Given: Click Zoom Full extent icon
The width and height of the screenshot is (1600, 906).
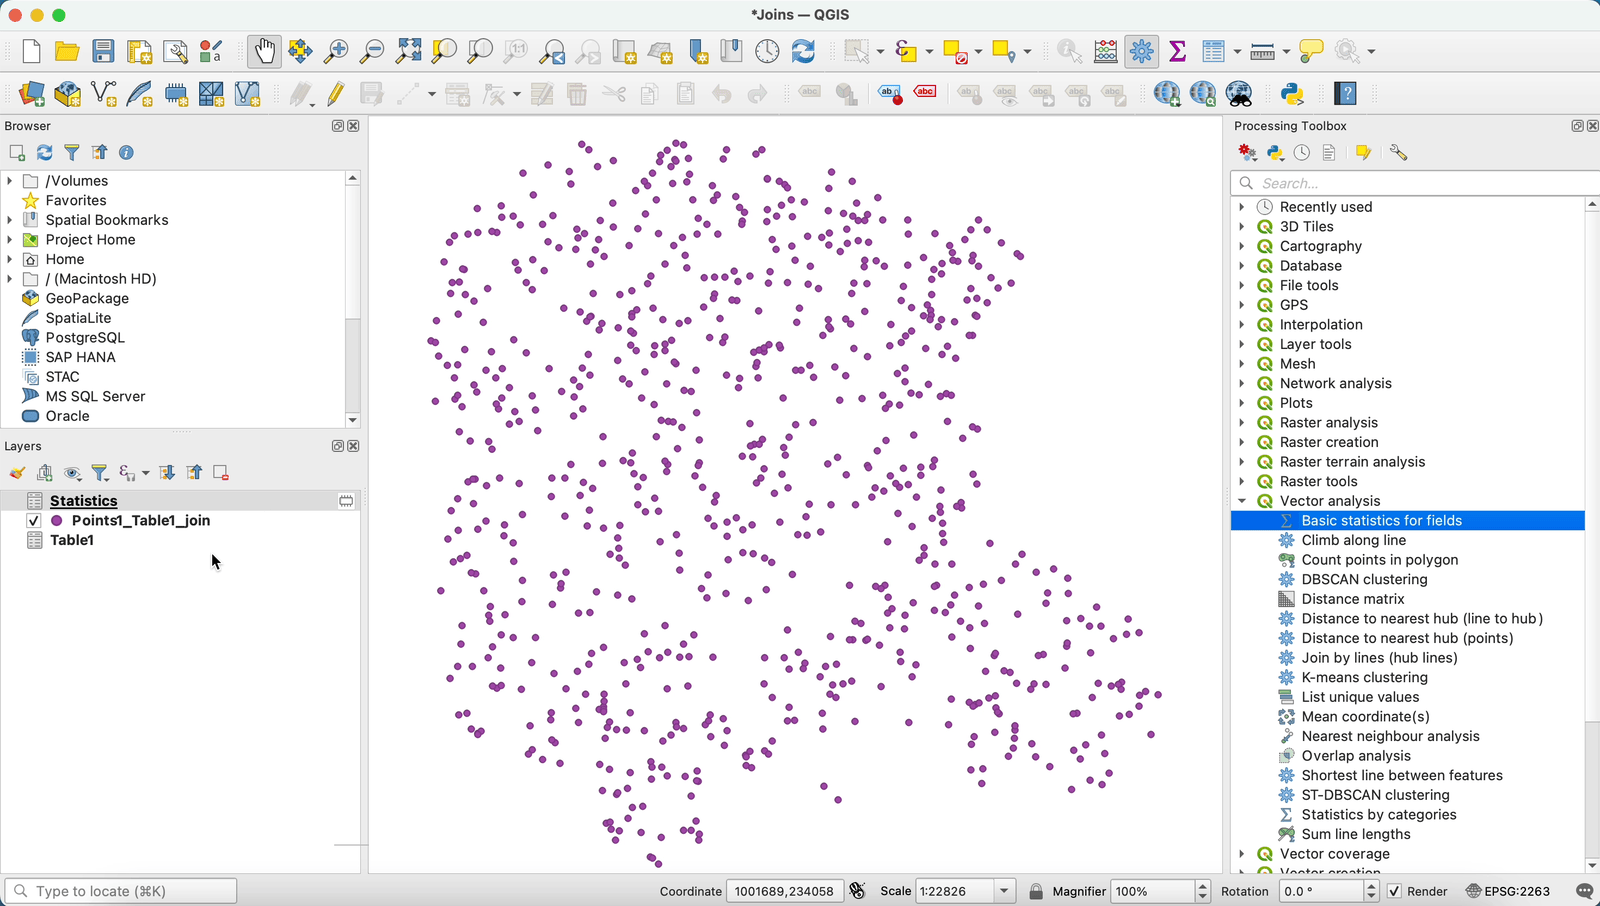Looking at the screenshot, I should 409,51.
